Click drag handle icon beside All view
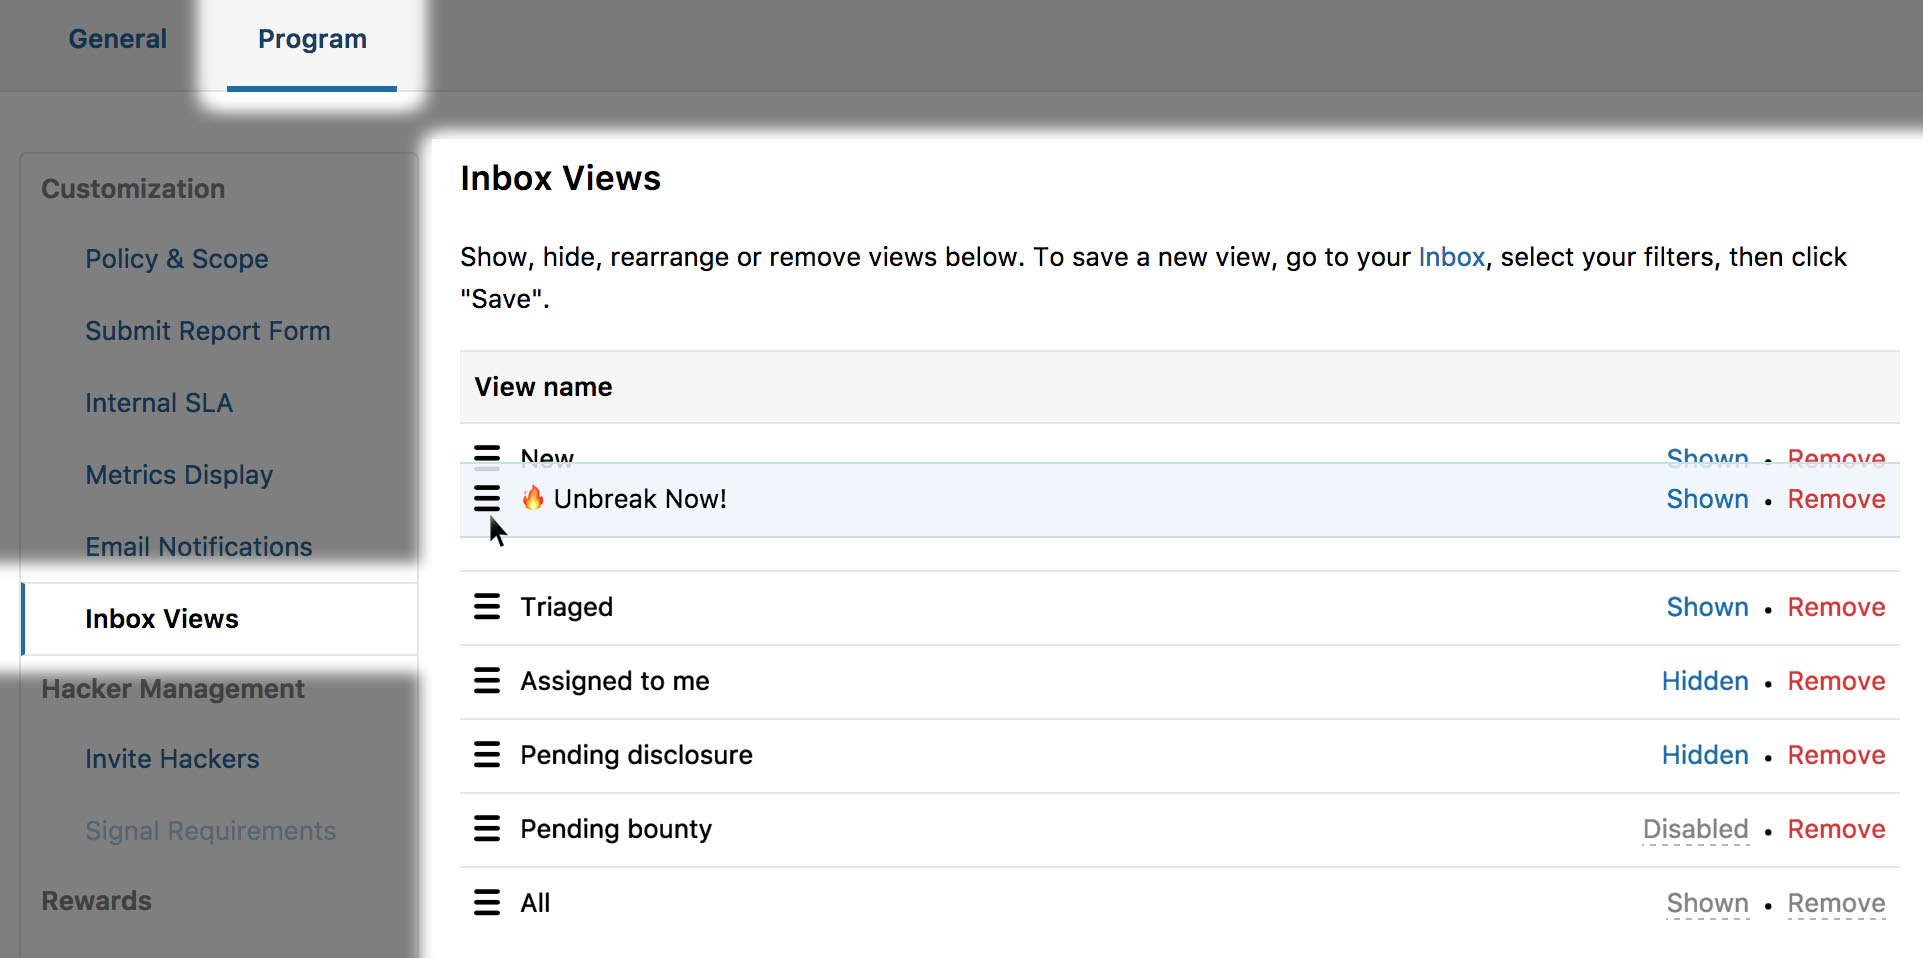The width and height of the screenshot is (1923, 958). pyautogui.click(x=487, y=902)
